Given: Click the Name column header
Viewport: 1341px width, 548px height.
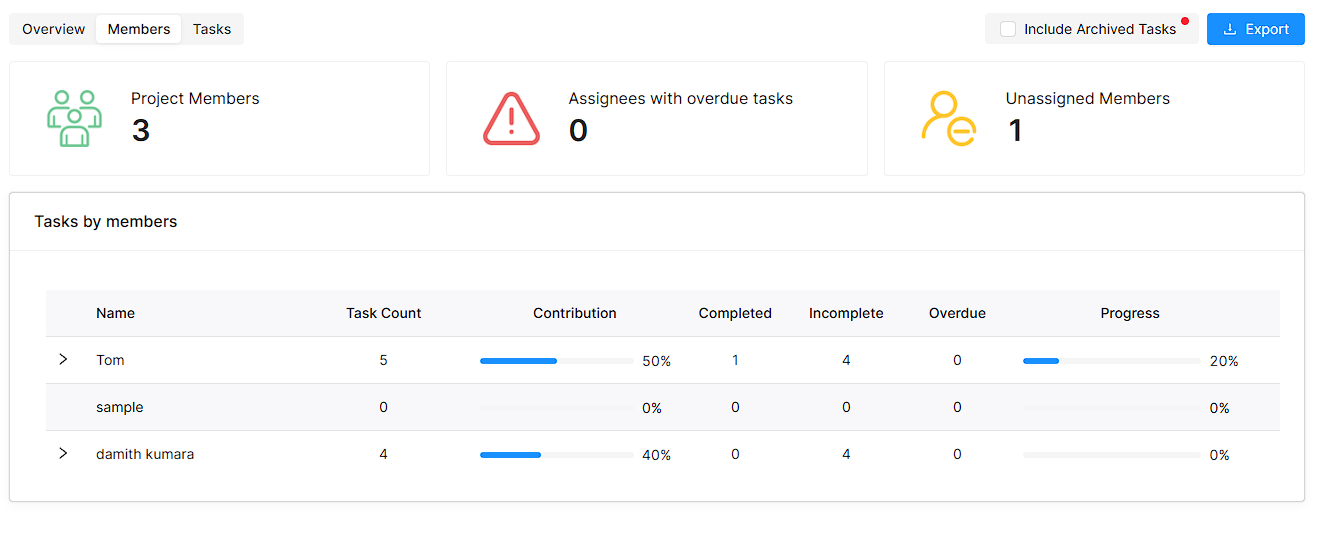Looking at the screenshot, I should (x=115, y=313).
